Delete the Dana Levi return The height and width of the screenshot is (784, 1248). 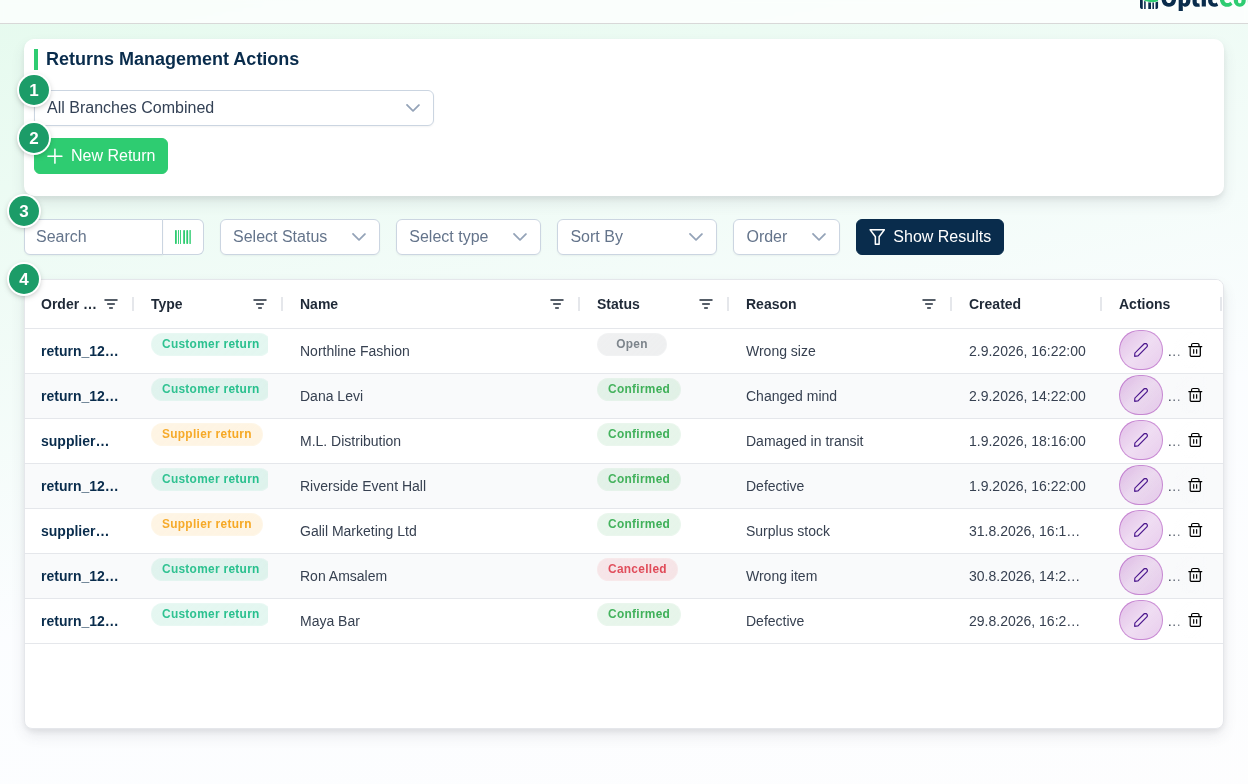(1195, 395)
